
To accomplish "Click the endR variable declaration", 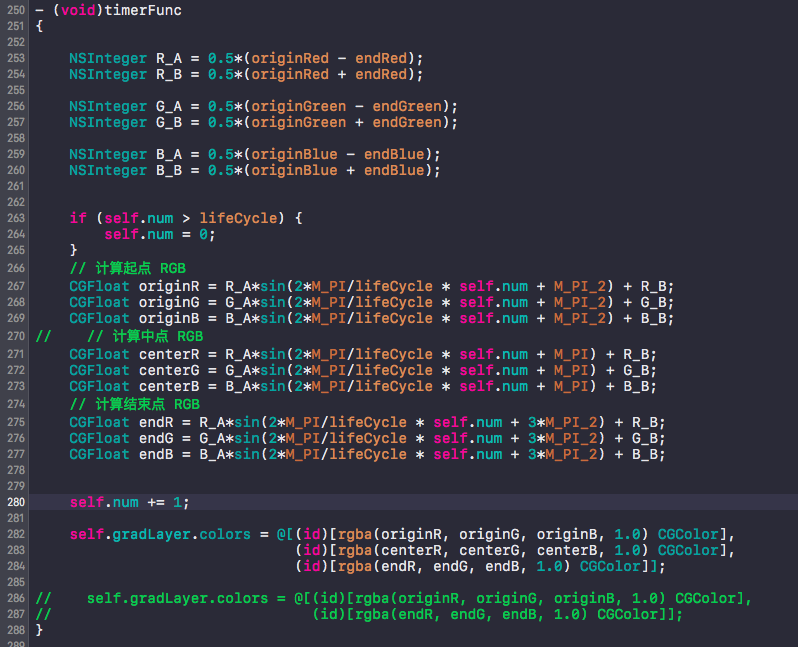I will click(156, 423).
